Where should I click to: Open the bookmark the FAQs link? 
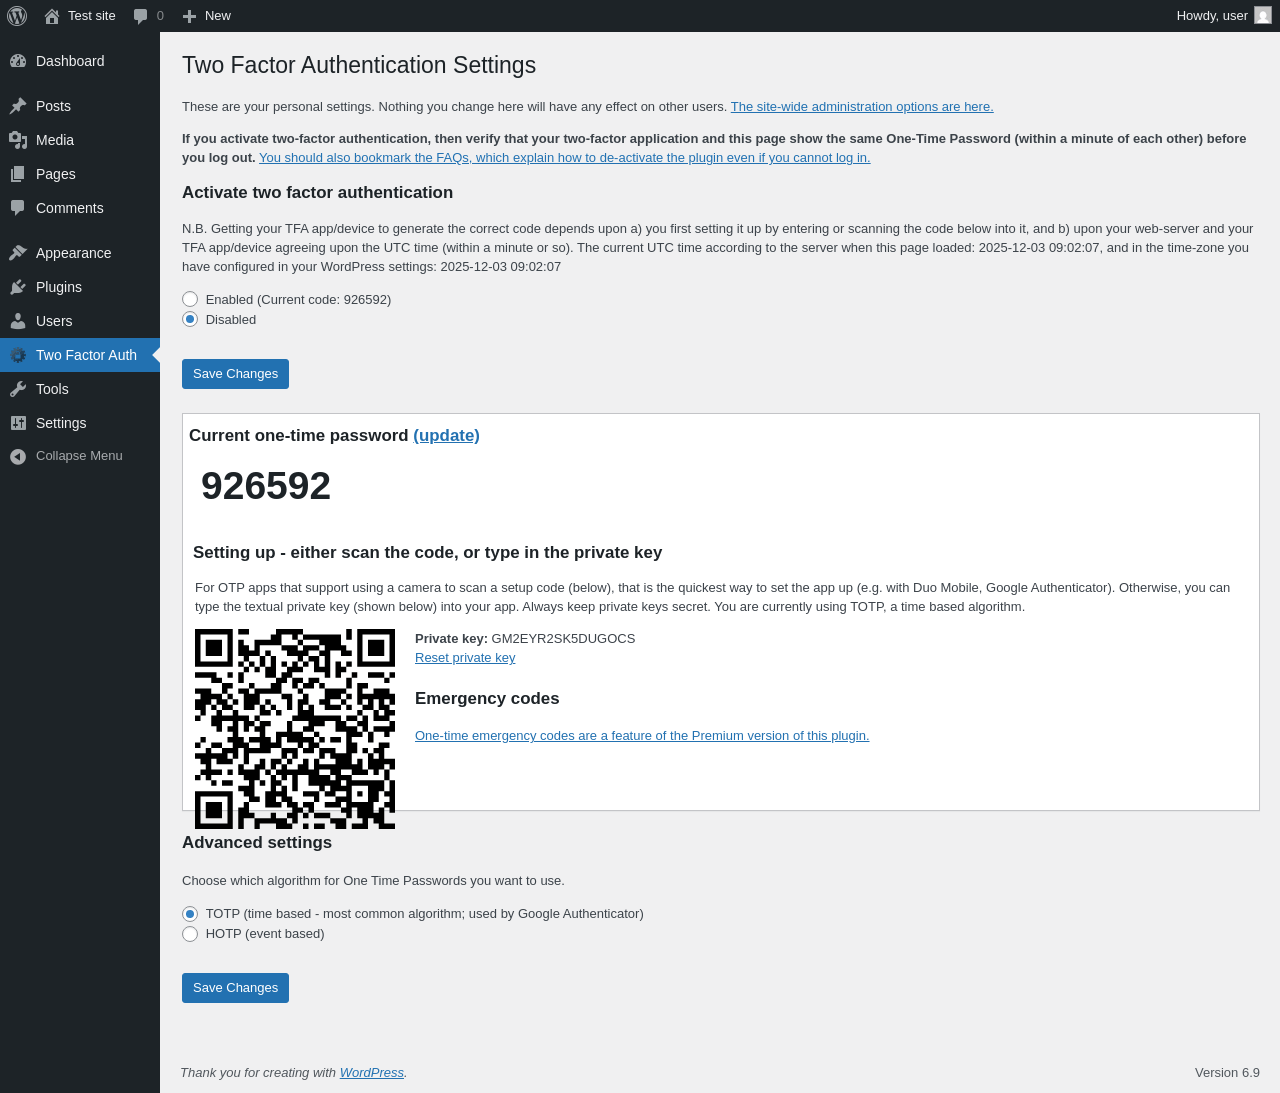(564, 158)
